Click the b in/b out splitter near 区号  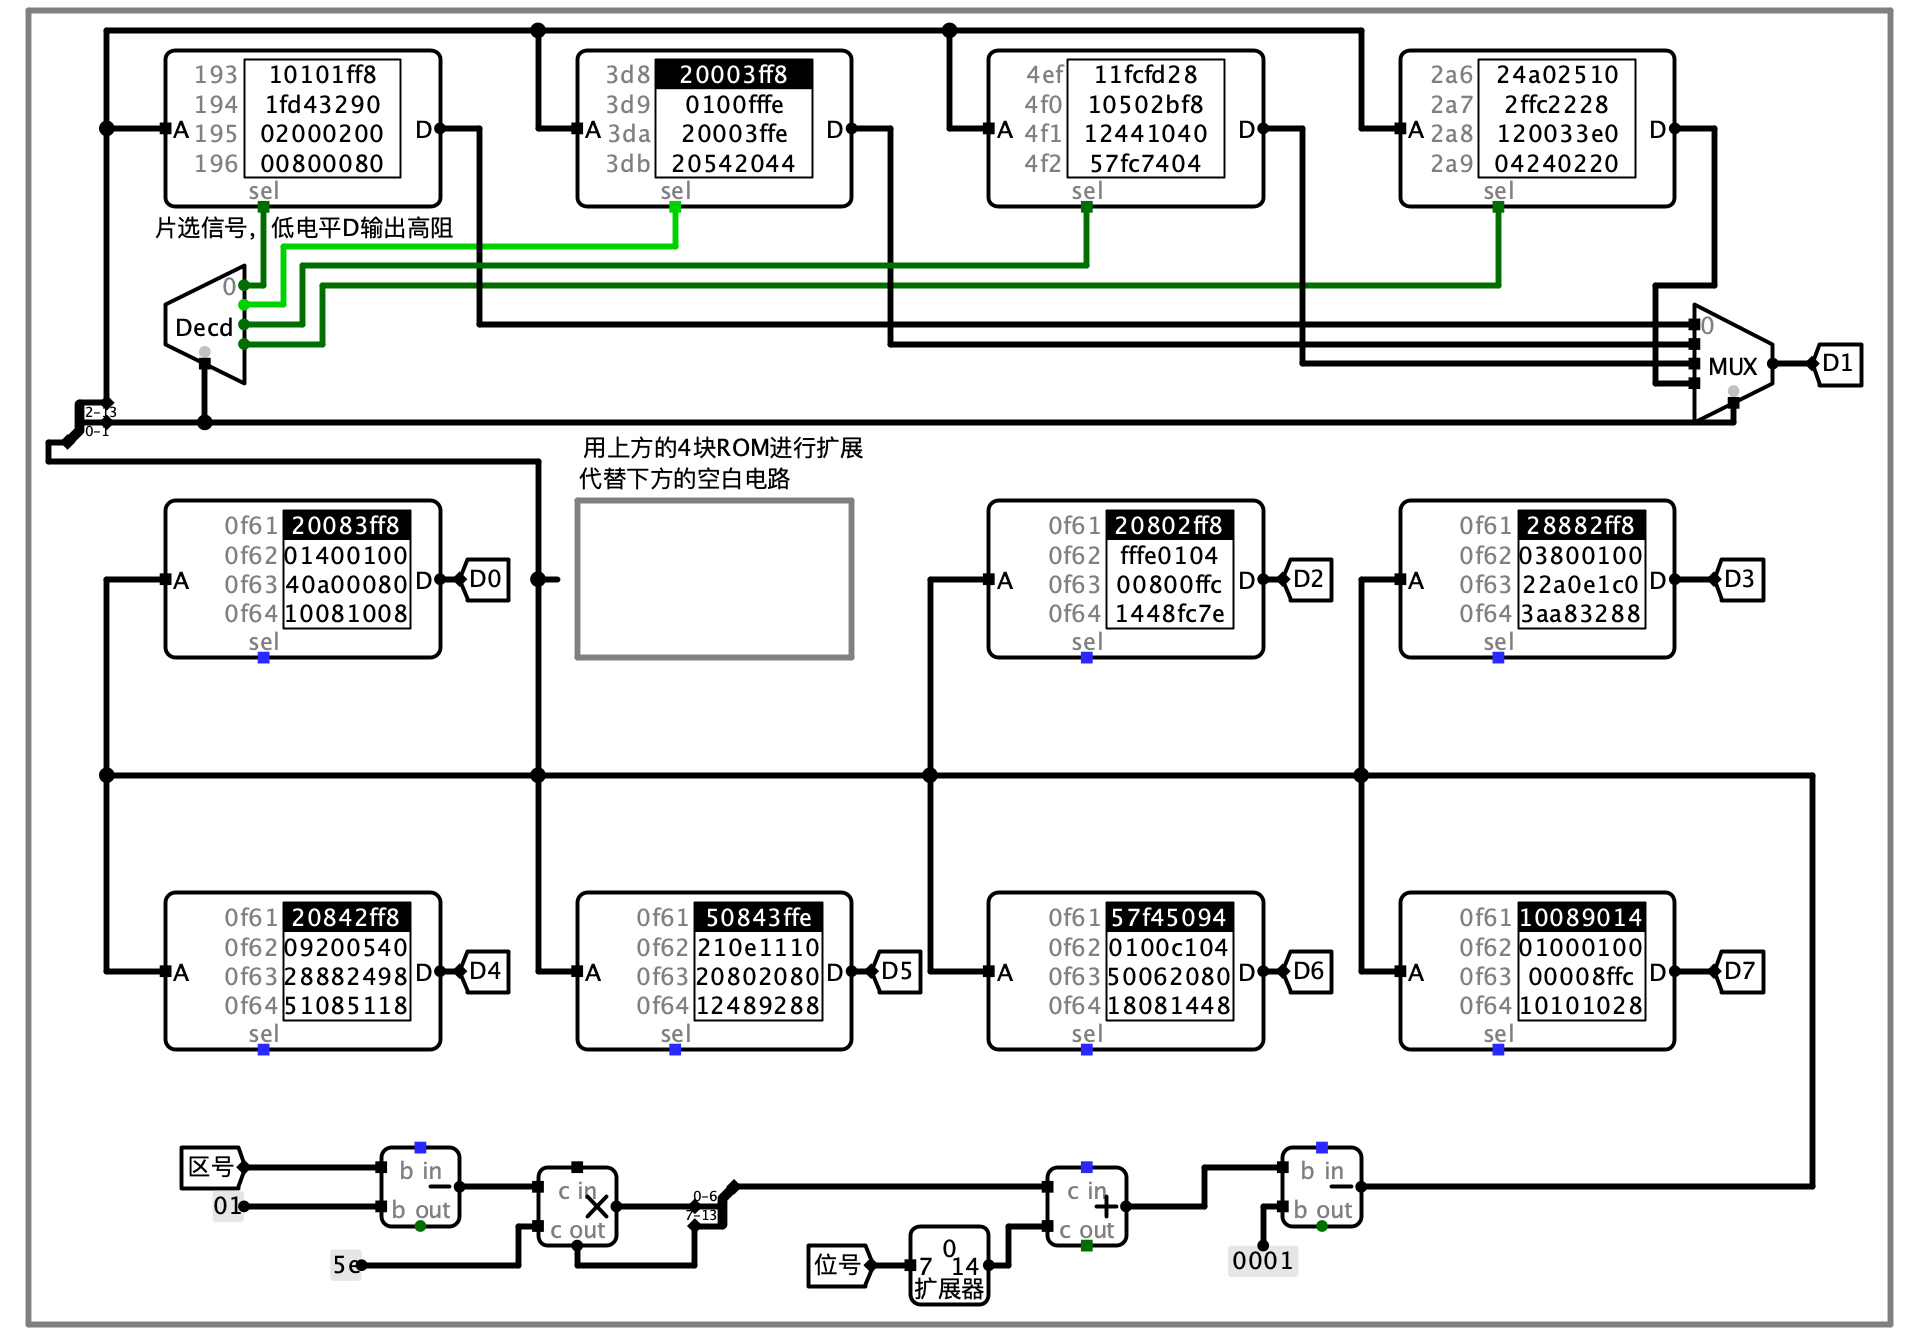420,1185
